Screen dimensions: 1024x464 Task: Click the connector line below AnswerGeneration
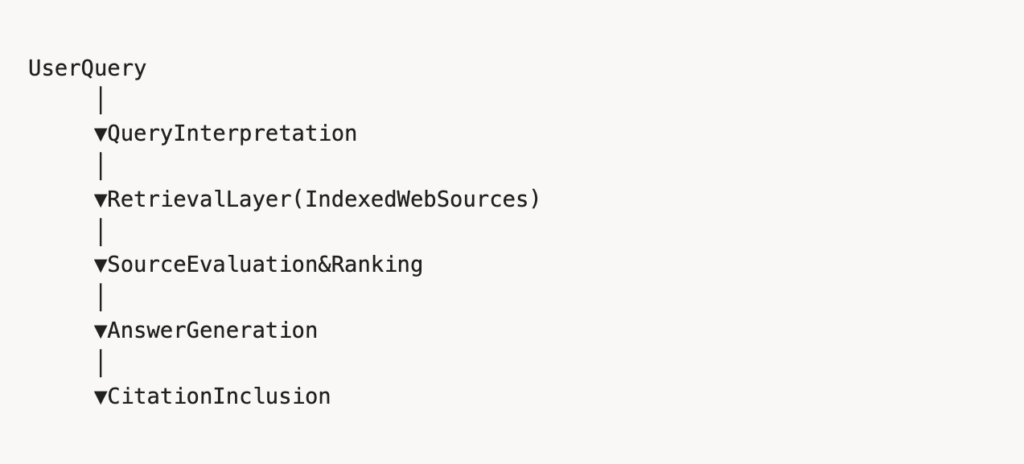tap(100, 364)
